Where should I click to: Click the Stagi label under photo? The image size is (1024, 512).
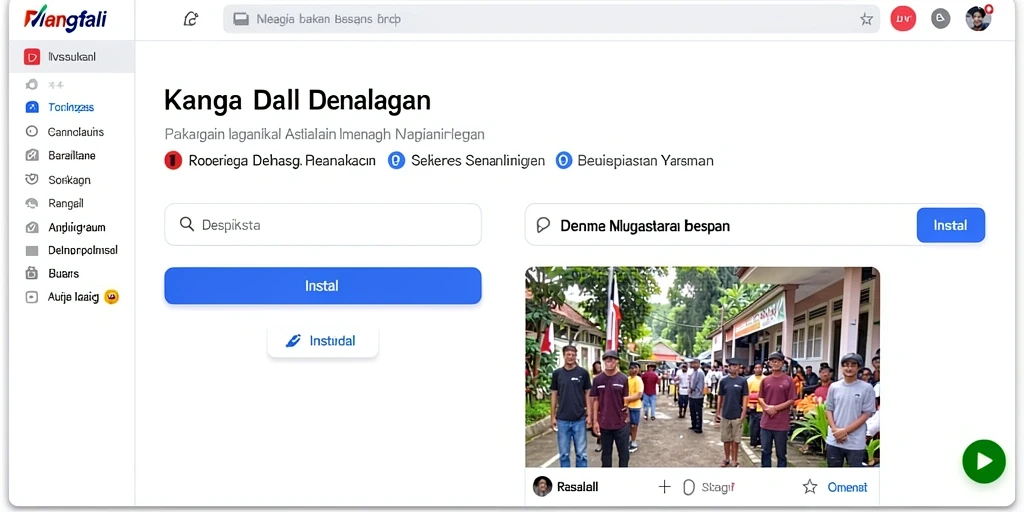click(718, 487)
